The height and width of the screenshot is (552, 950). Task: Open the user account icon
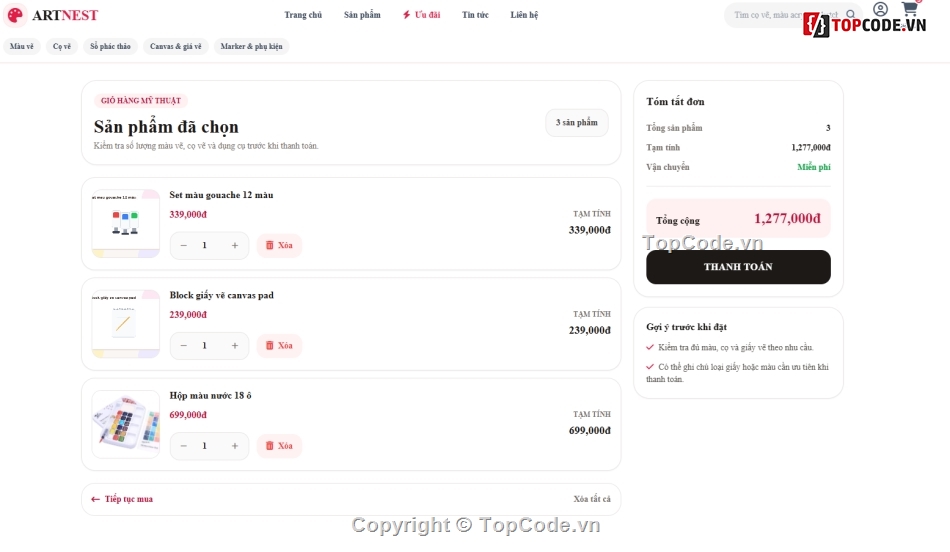(880, 9)
